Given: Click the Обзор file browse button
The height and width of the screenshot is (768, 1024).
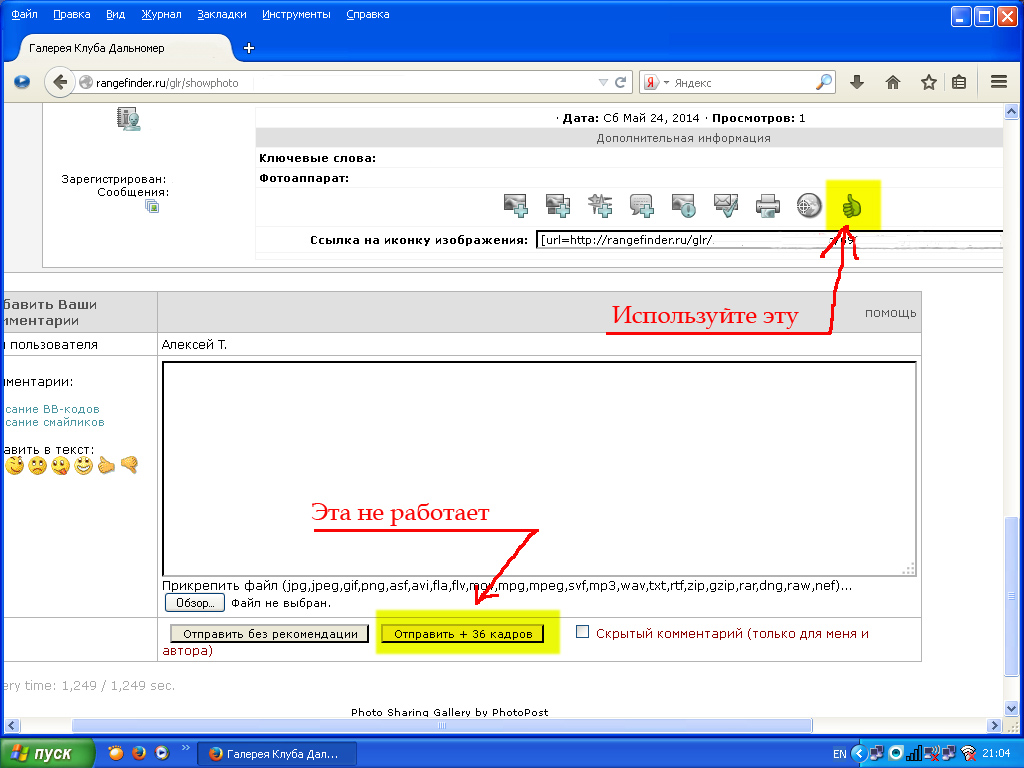Looking at the screenshot, I should pyautogui.click(x=195, y=602).
